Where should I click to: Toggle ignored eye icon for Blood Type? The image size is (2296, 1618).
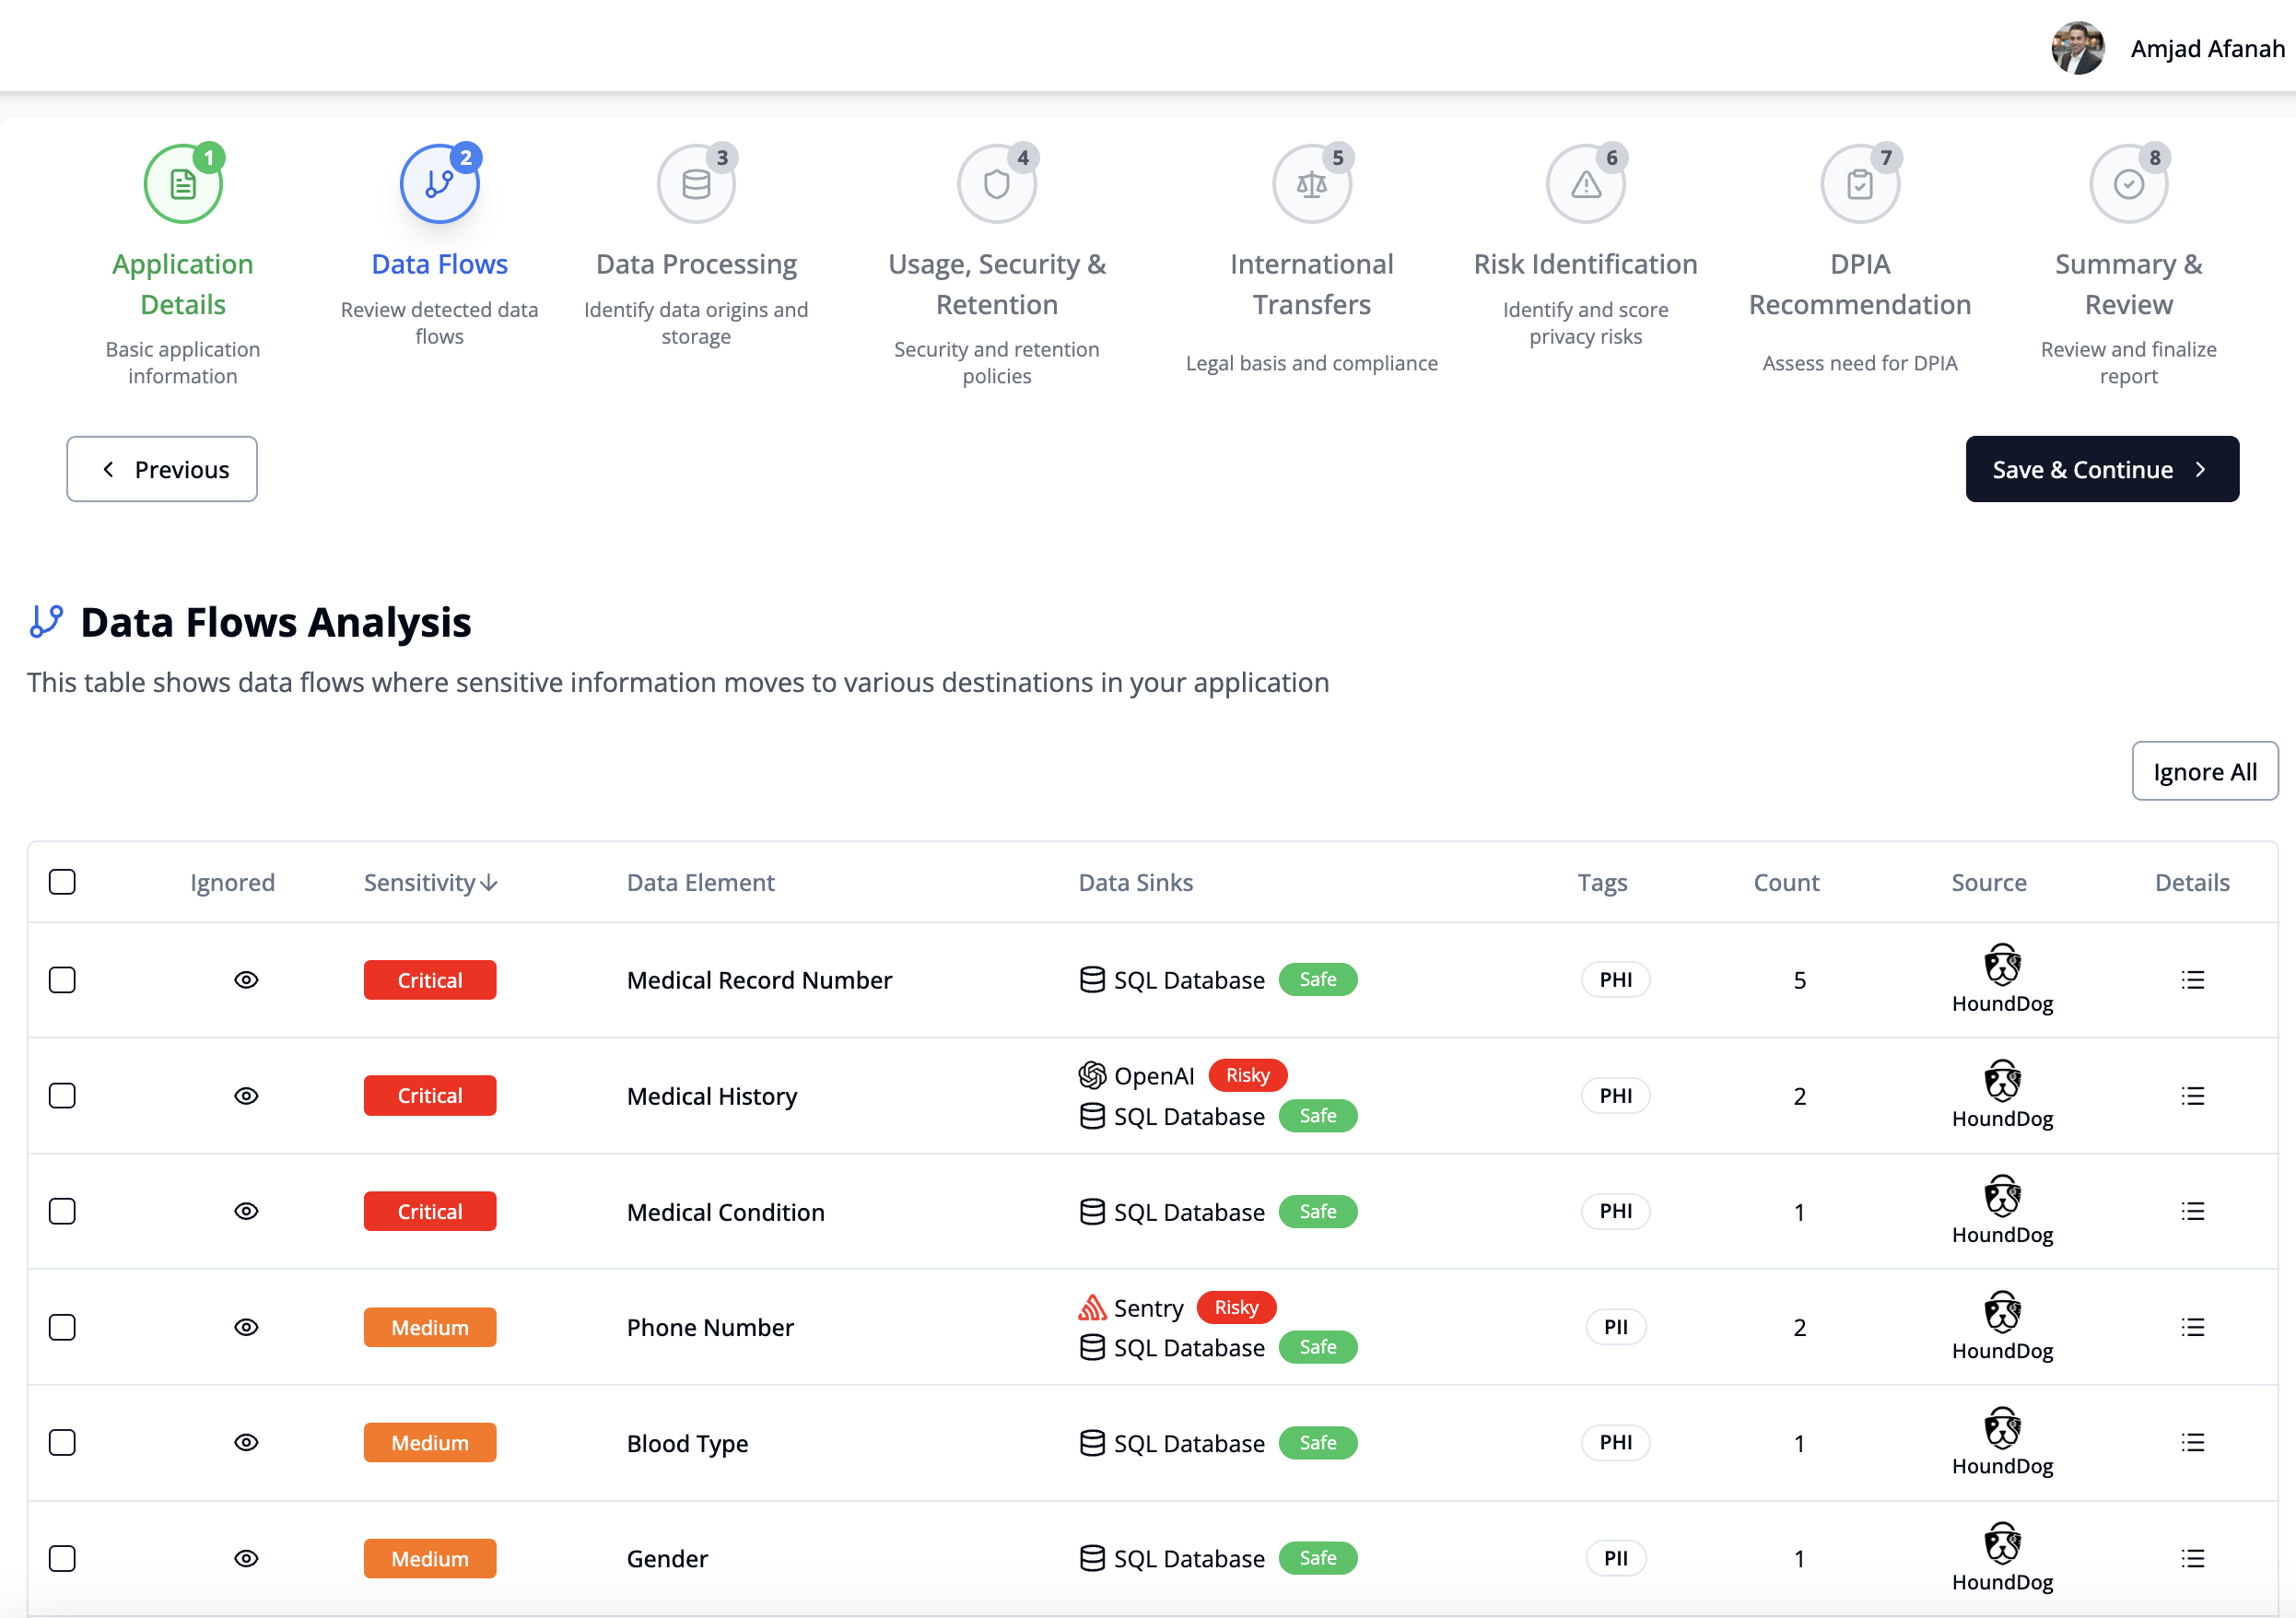click(x=246, y=1442)
